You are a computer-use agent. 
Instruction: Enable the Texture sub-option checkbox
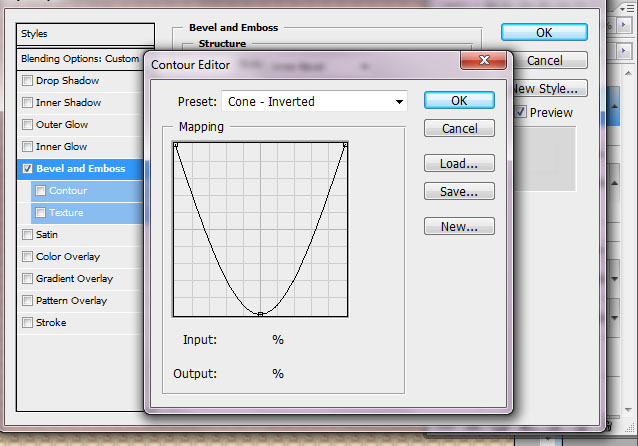[x=41, y=213]
